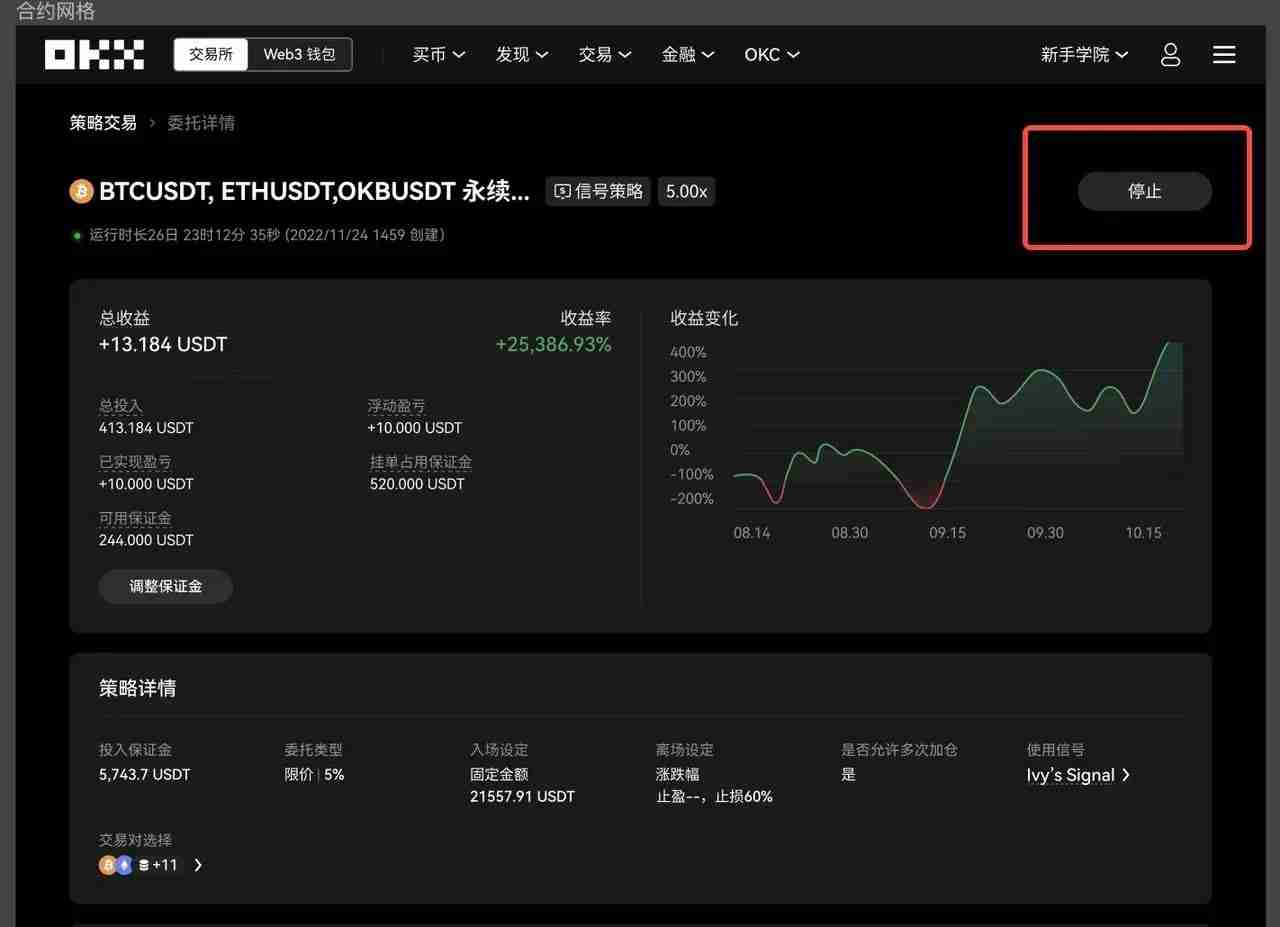Open the 买币 dropdown
1280x927 pixels.
pyautogui.click(x=439, y=55)
